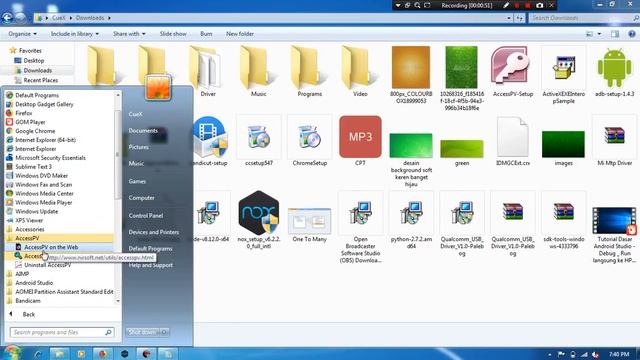Click the Slide show toolbar button

coord(173,34)
